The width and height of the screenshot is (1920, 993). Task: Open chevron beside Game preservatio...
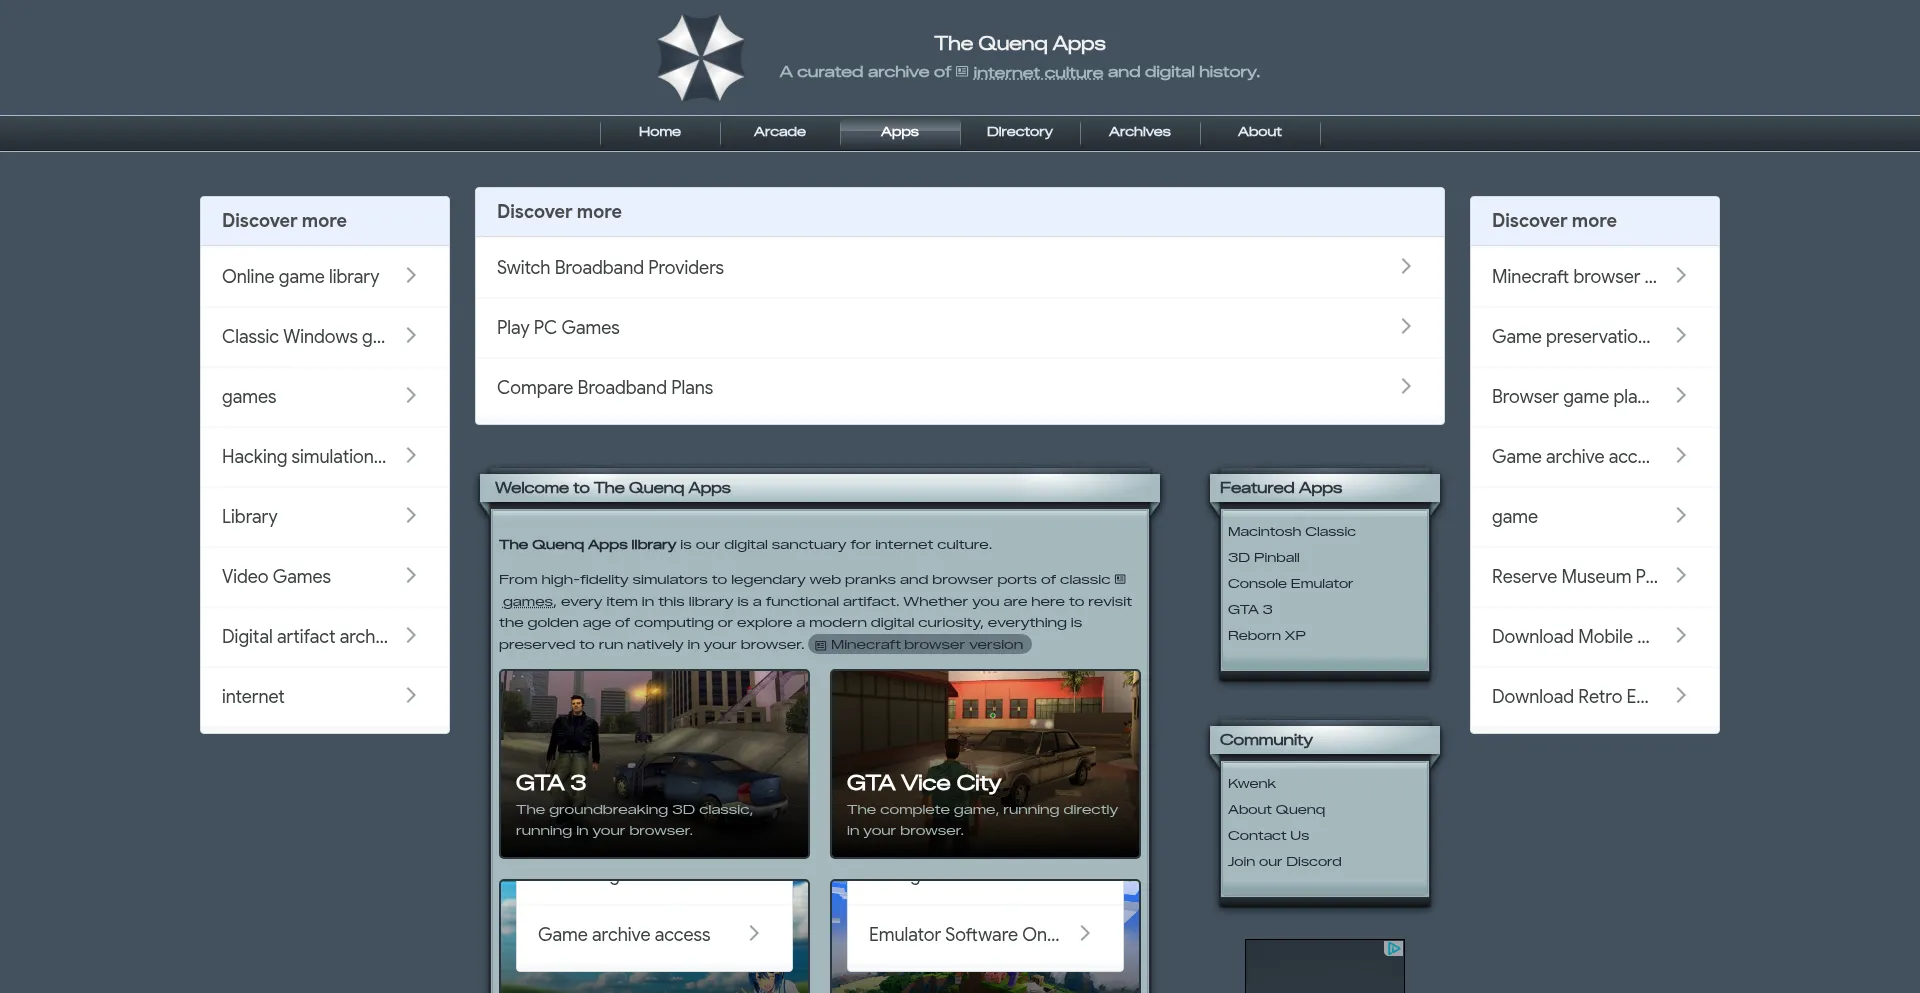coord(1681,335)
